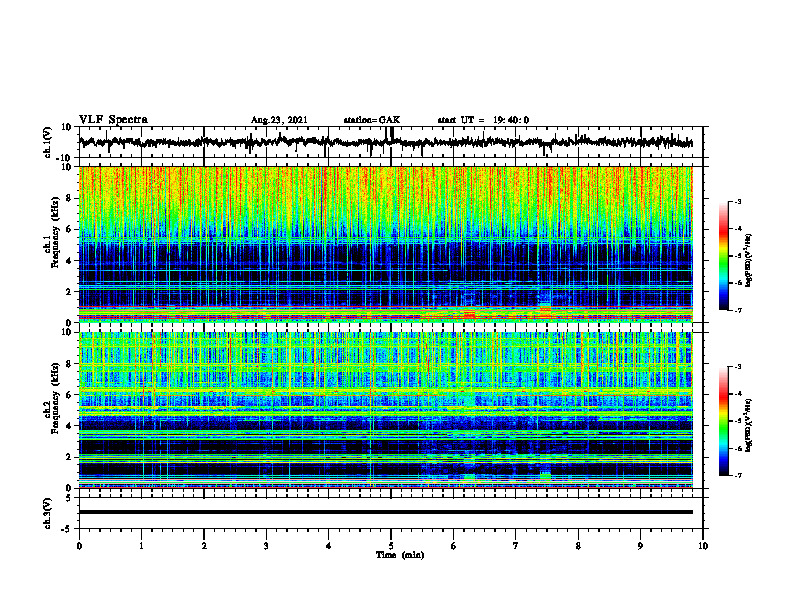This screenshot has width=792, height=612.
Task: Click the ch.1 spectrogram color scale bar
Action: [x=723, y=256]
